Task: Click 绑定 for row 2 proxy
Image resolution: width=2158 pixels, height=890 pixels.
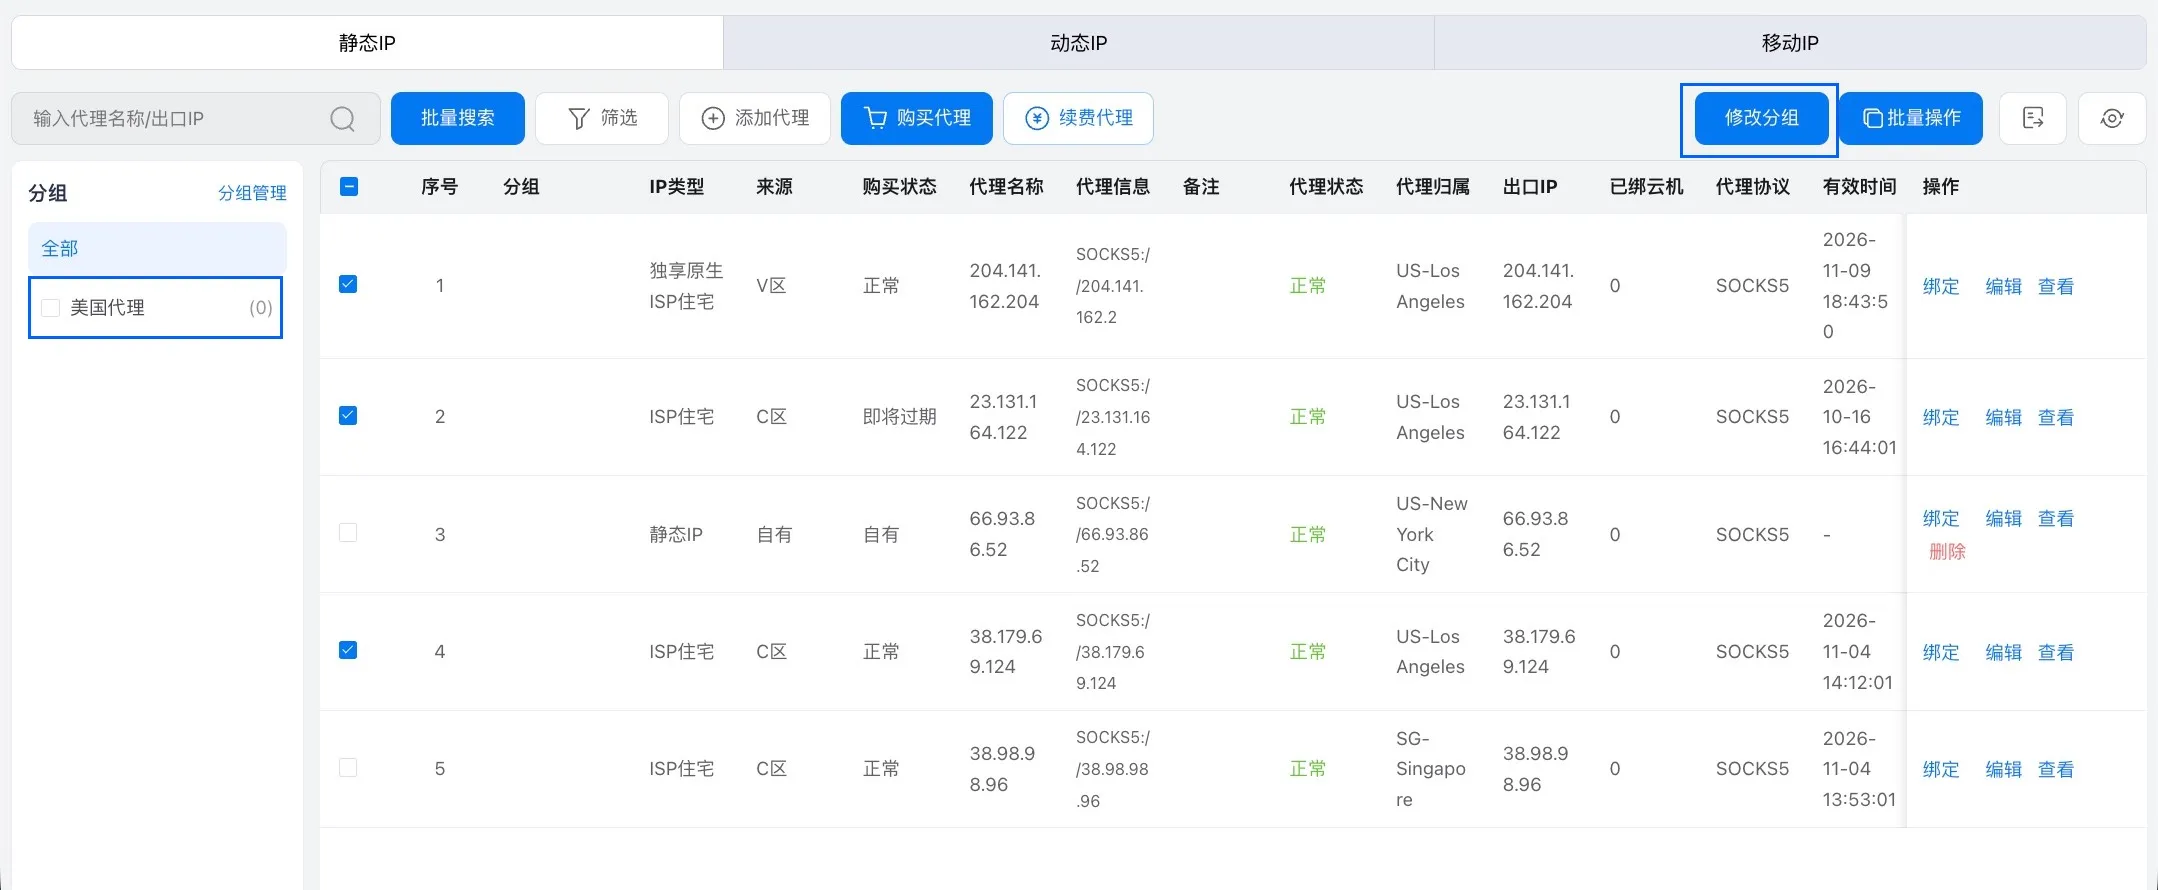Action: (1941, 417)
